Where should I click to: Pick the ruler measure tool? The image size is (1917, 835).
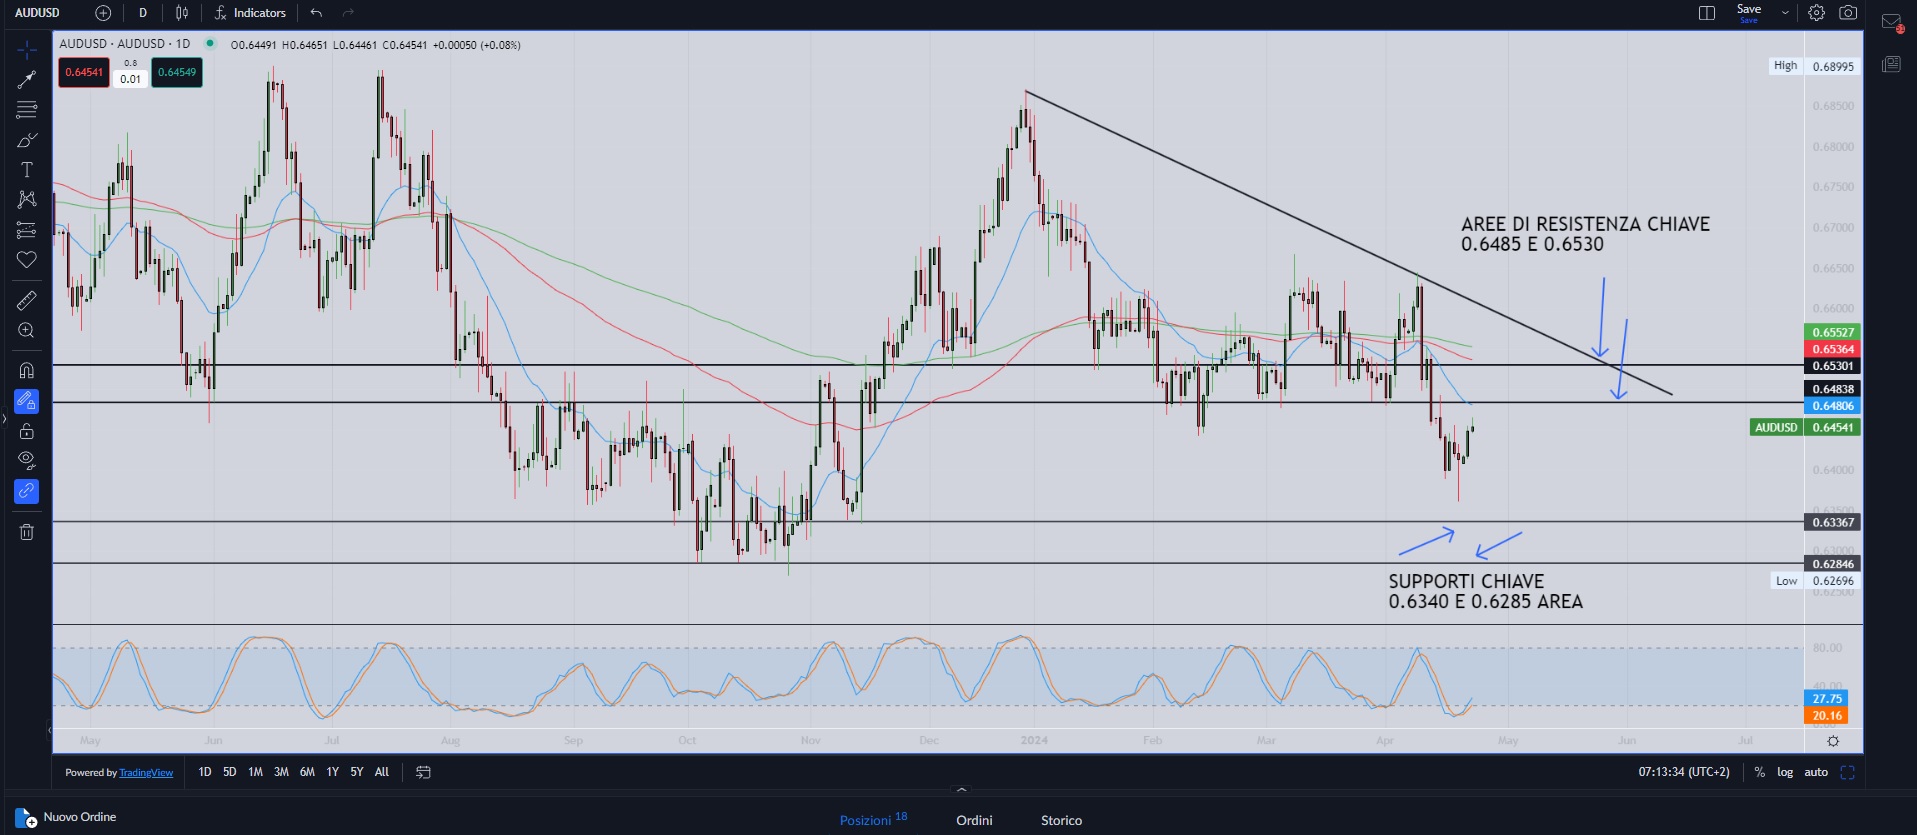[26, 300]
